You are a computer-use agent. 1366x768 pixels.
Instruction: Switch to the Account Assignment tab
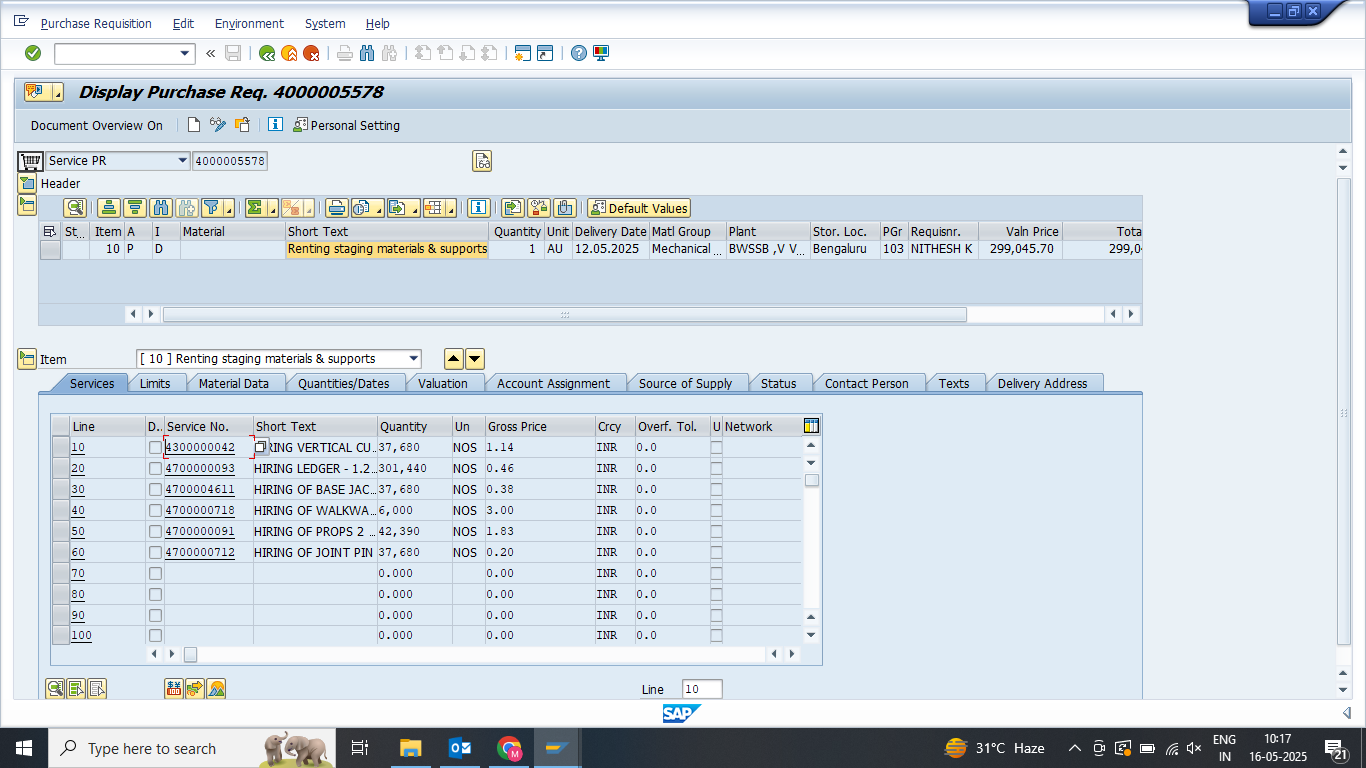tap(553, 383)
